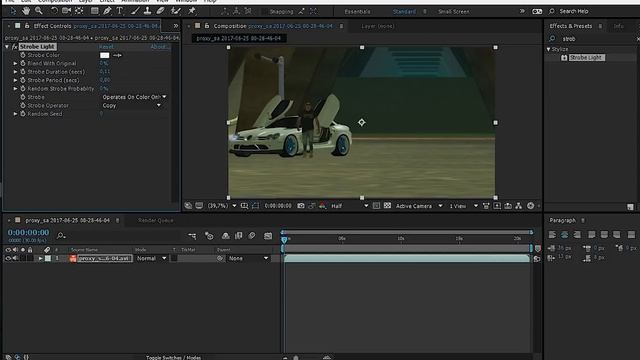Open the layer blending Mode Normal dropdown
The width and height of the screenshot is (640, 360).
151,258
